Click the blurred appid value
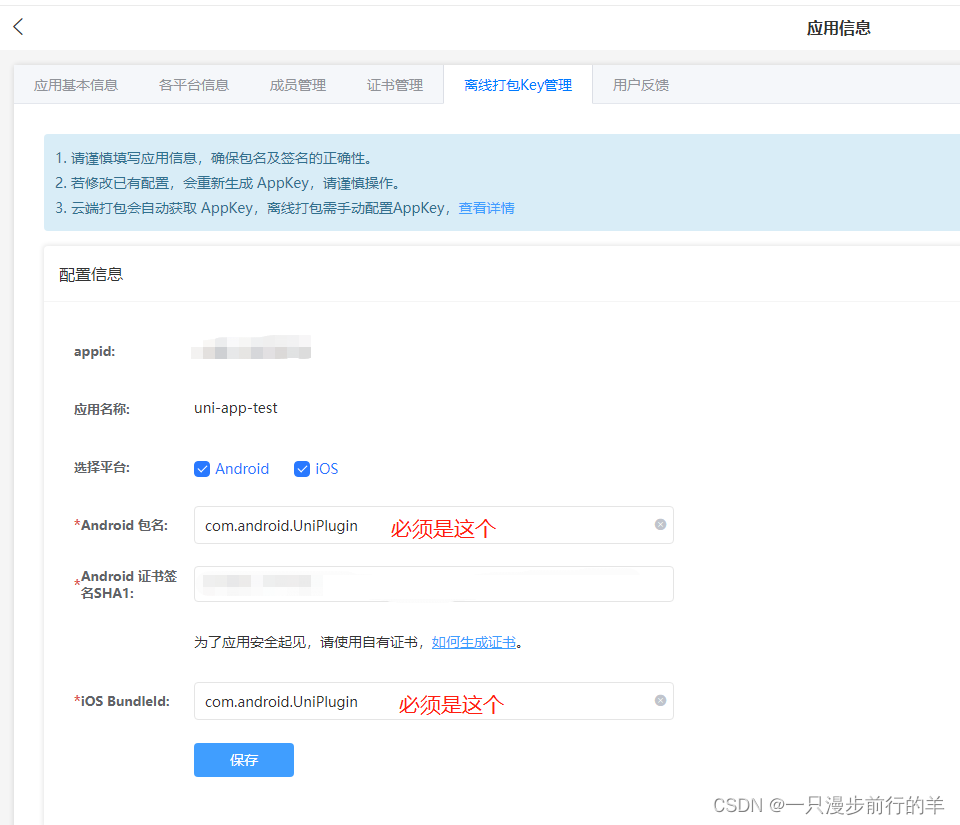 (x=252, y=348)
